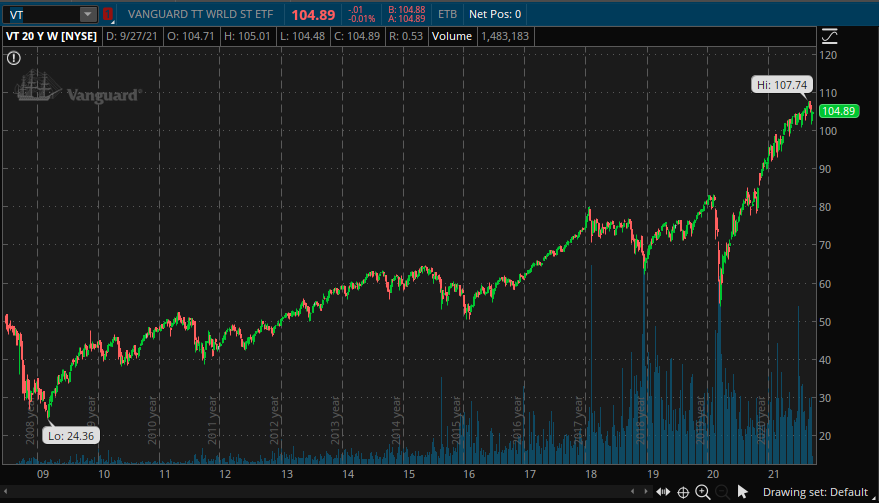
Task: Click the small right scroll arrow near the pan icon
Action: pyautogui.click(x=646, y=492)
